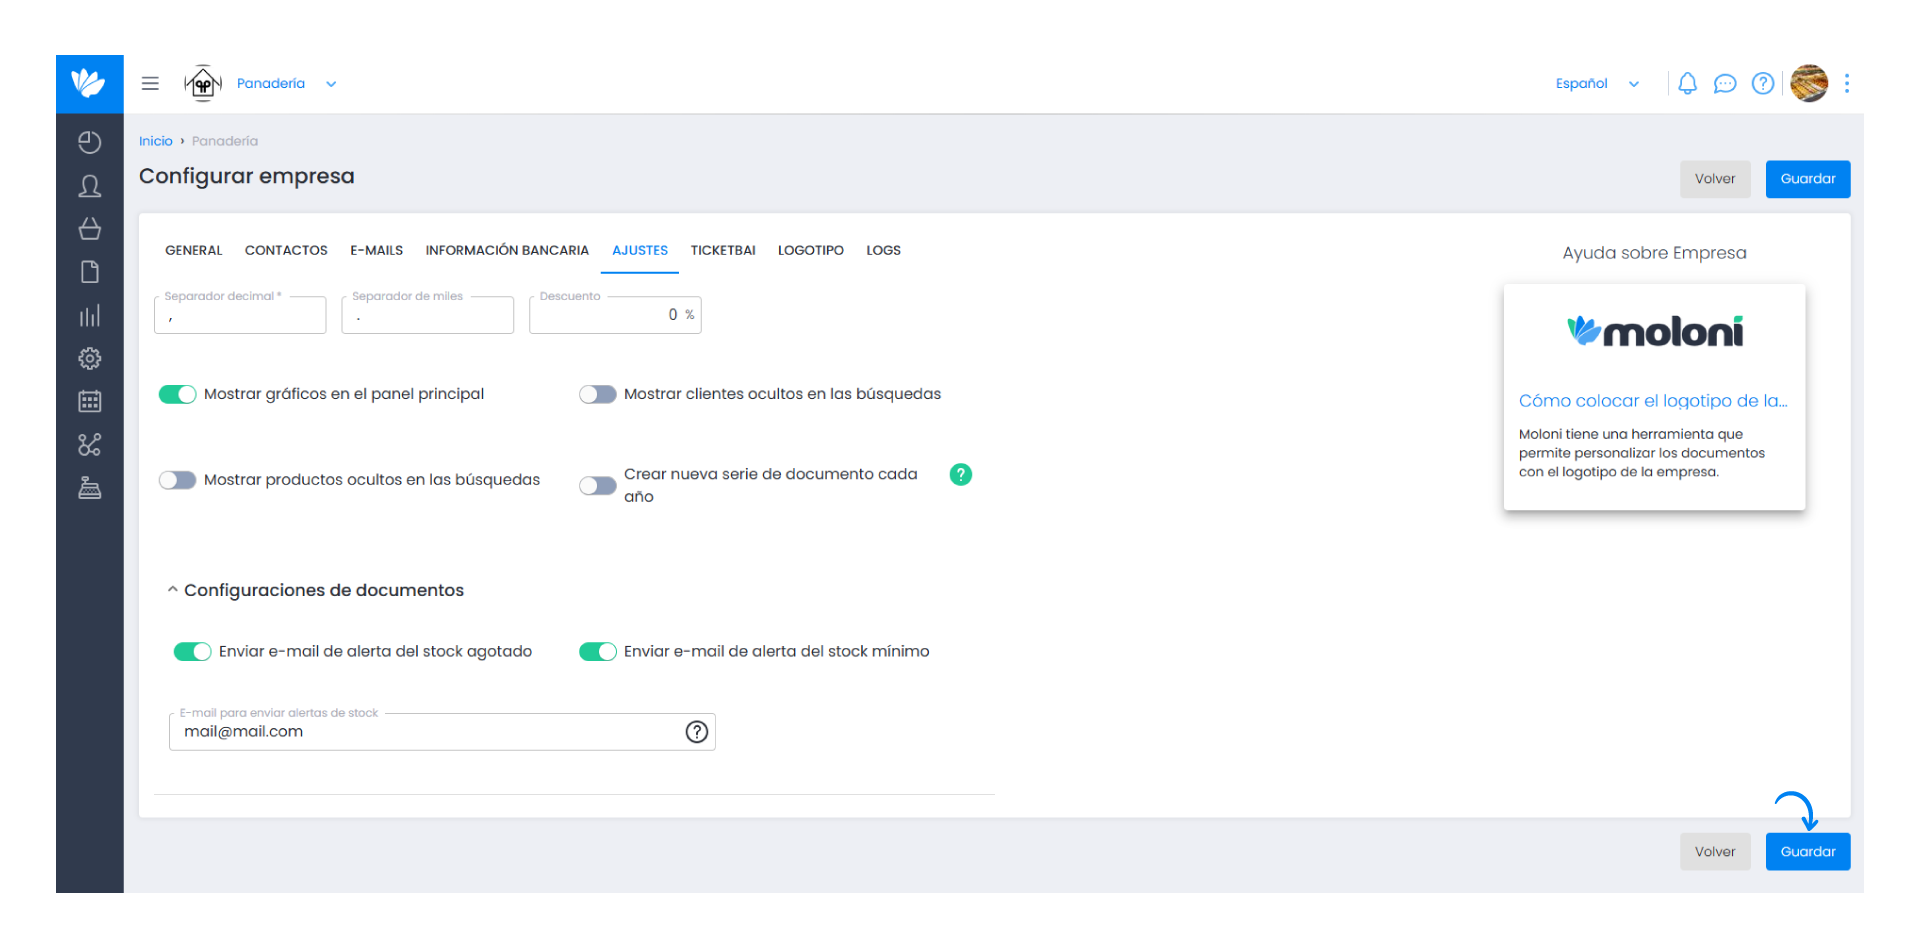Open the hamburger menu
Screen dimensions: 1920x949
(x=150, y=83)
